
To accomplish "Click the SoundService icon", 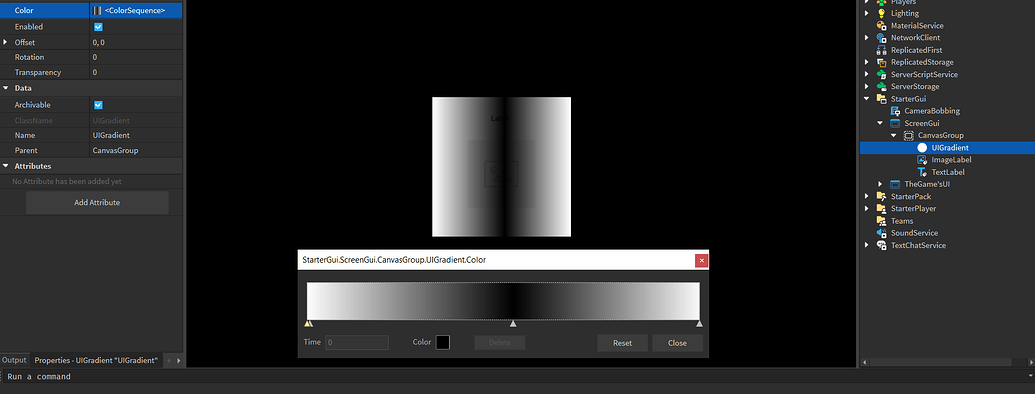I will coord(881,233).
